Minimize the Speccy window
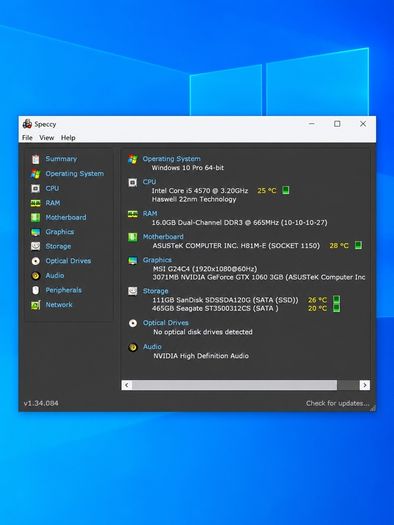This screenshot has height=525, width=394. click(x=312, y=124)
